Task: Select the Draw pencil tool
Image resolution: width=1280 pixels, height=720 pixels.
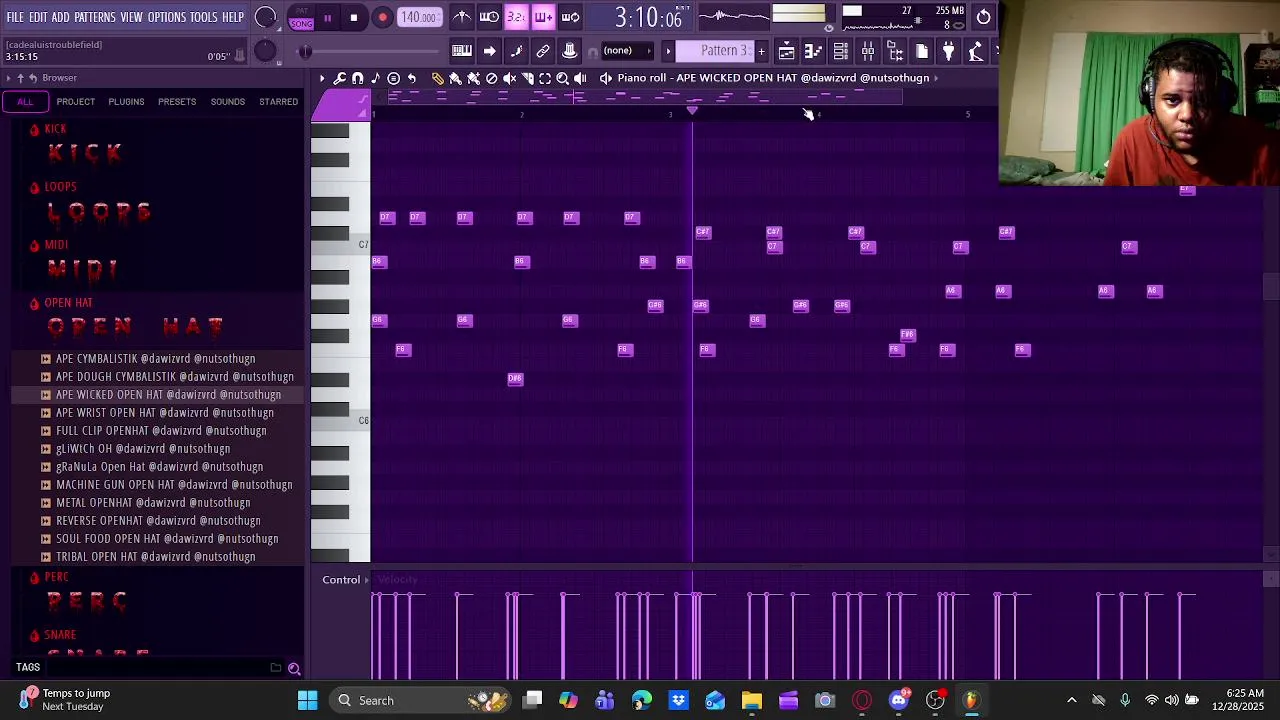Action: (437, 78)
